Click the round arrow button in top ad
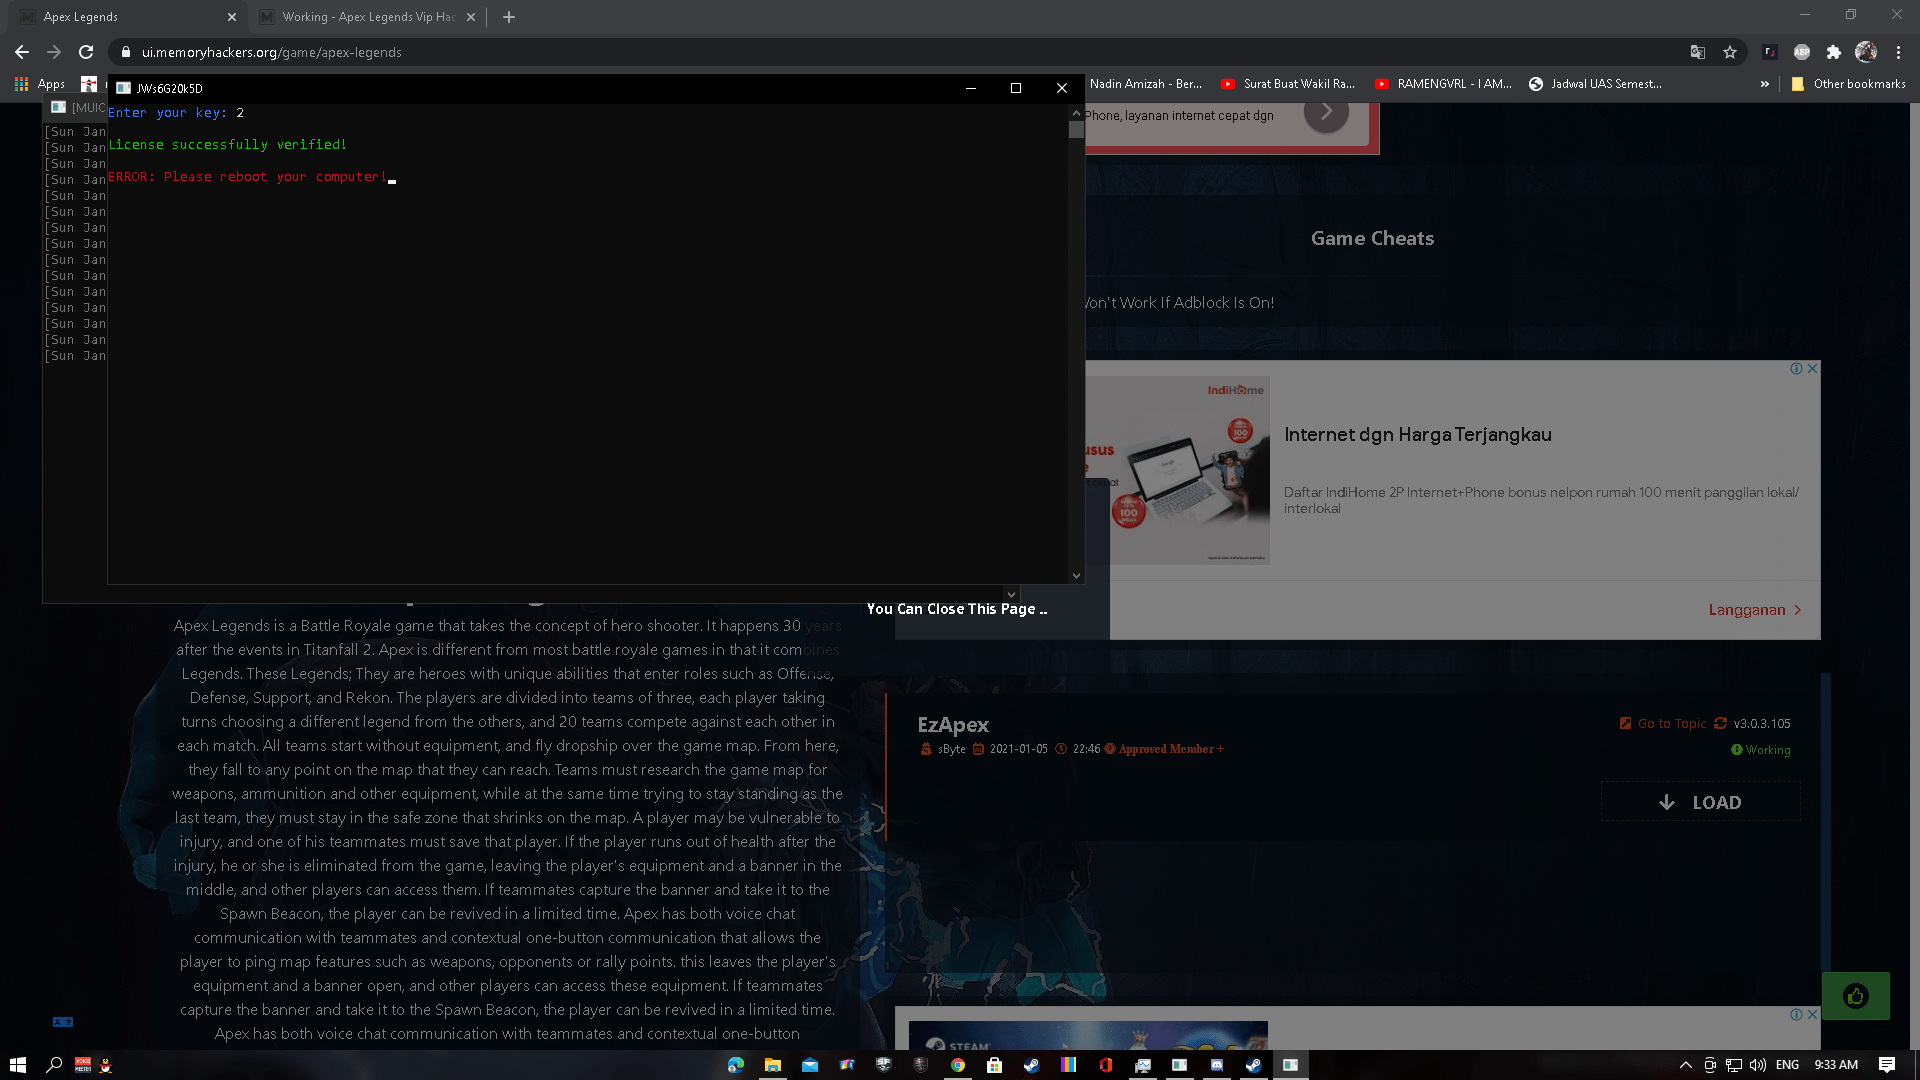The width and height of the screenshot is (1920, 1080). coord(1326,112)
